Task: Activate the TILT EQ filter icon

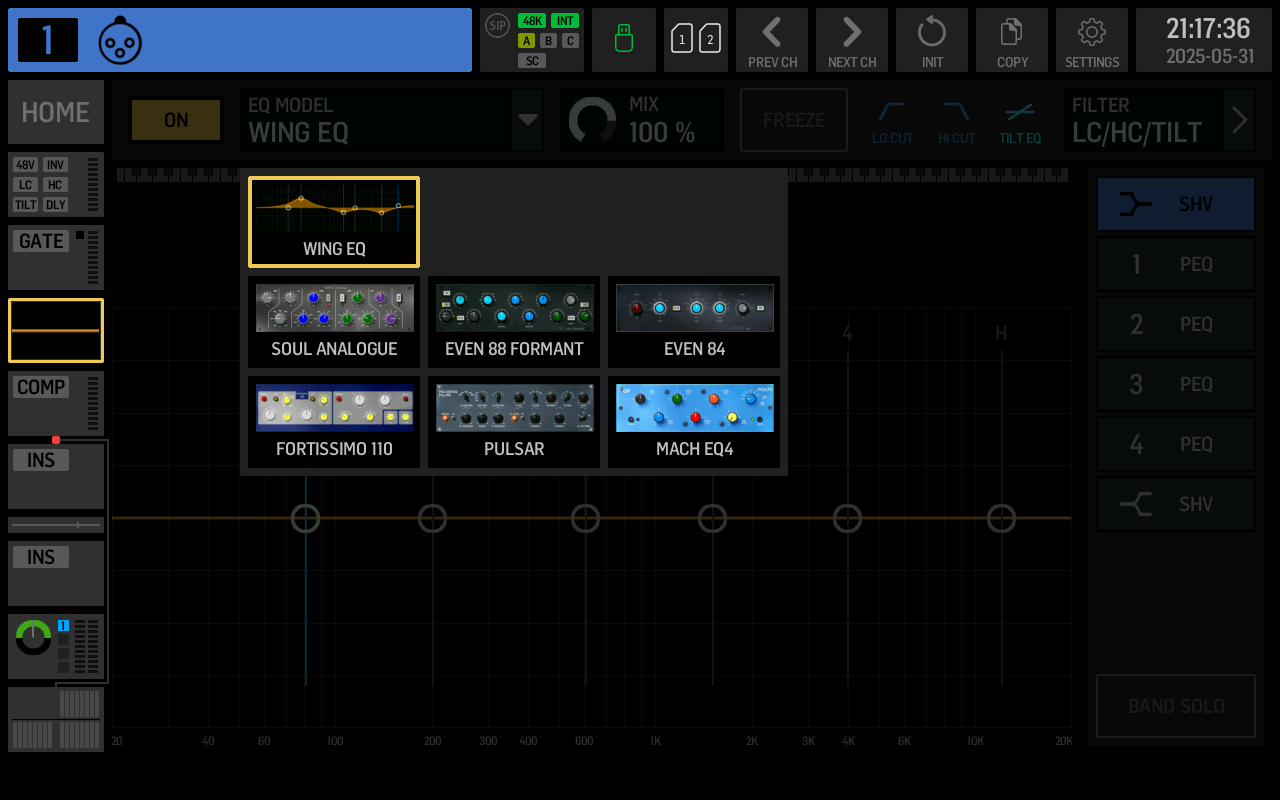Action: pos(1020,120)
